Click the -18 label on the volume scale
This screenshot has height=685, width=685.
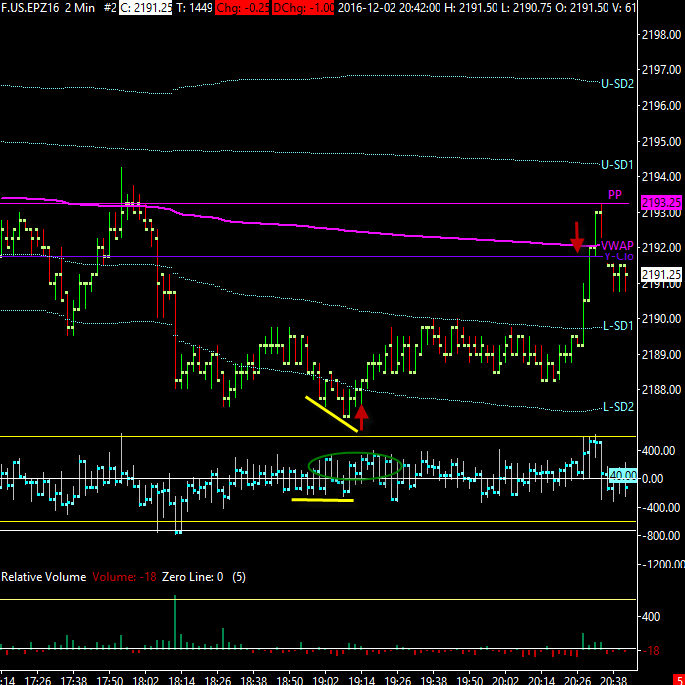click(651, 651)
